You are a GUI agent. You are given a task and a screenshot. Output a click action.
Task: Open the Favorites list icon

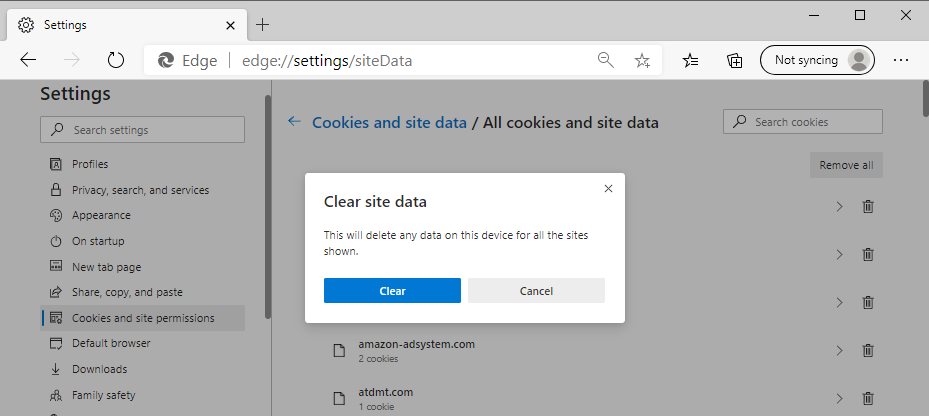tap(690, 60)
